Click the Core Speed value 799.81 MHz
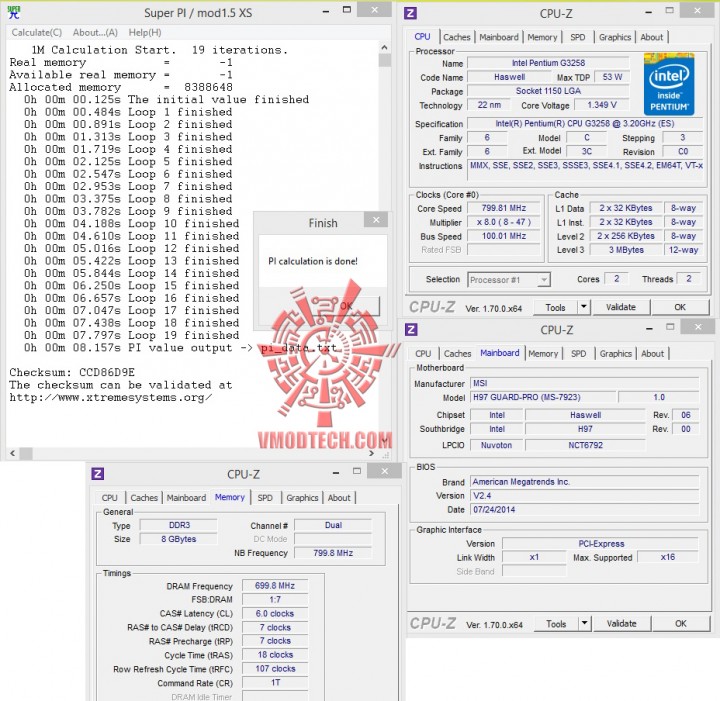 (504, 208)
